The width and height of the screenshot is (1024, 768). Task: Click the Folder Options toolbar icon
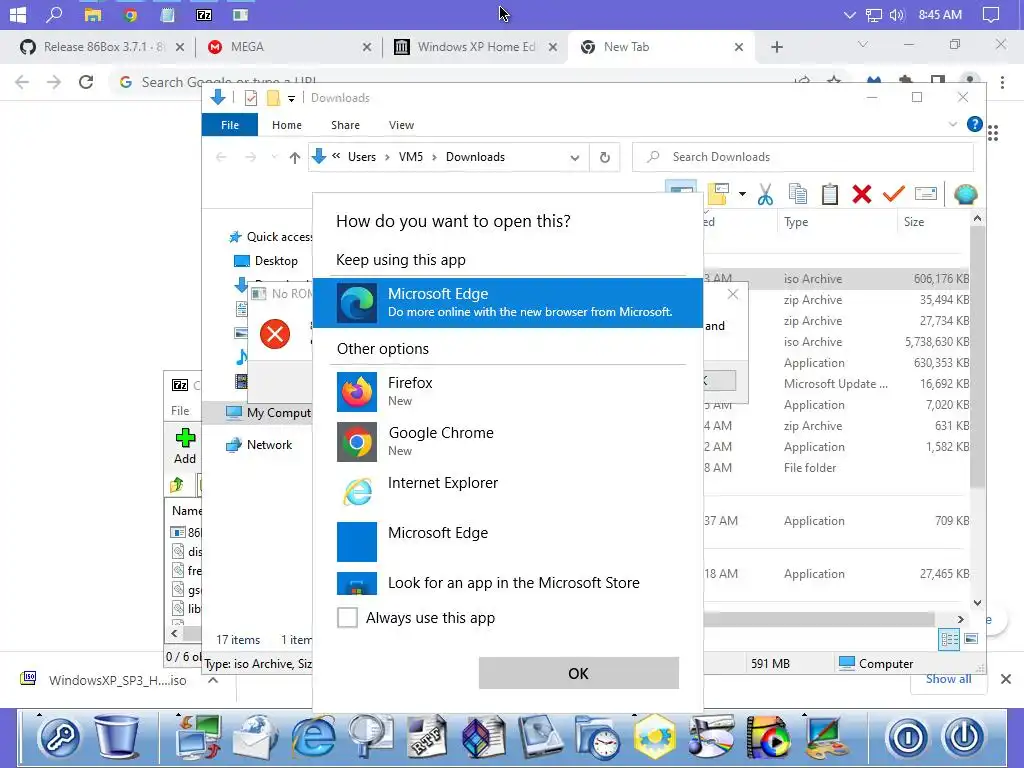718,194
